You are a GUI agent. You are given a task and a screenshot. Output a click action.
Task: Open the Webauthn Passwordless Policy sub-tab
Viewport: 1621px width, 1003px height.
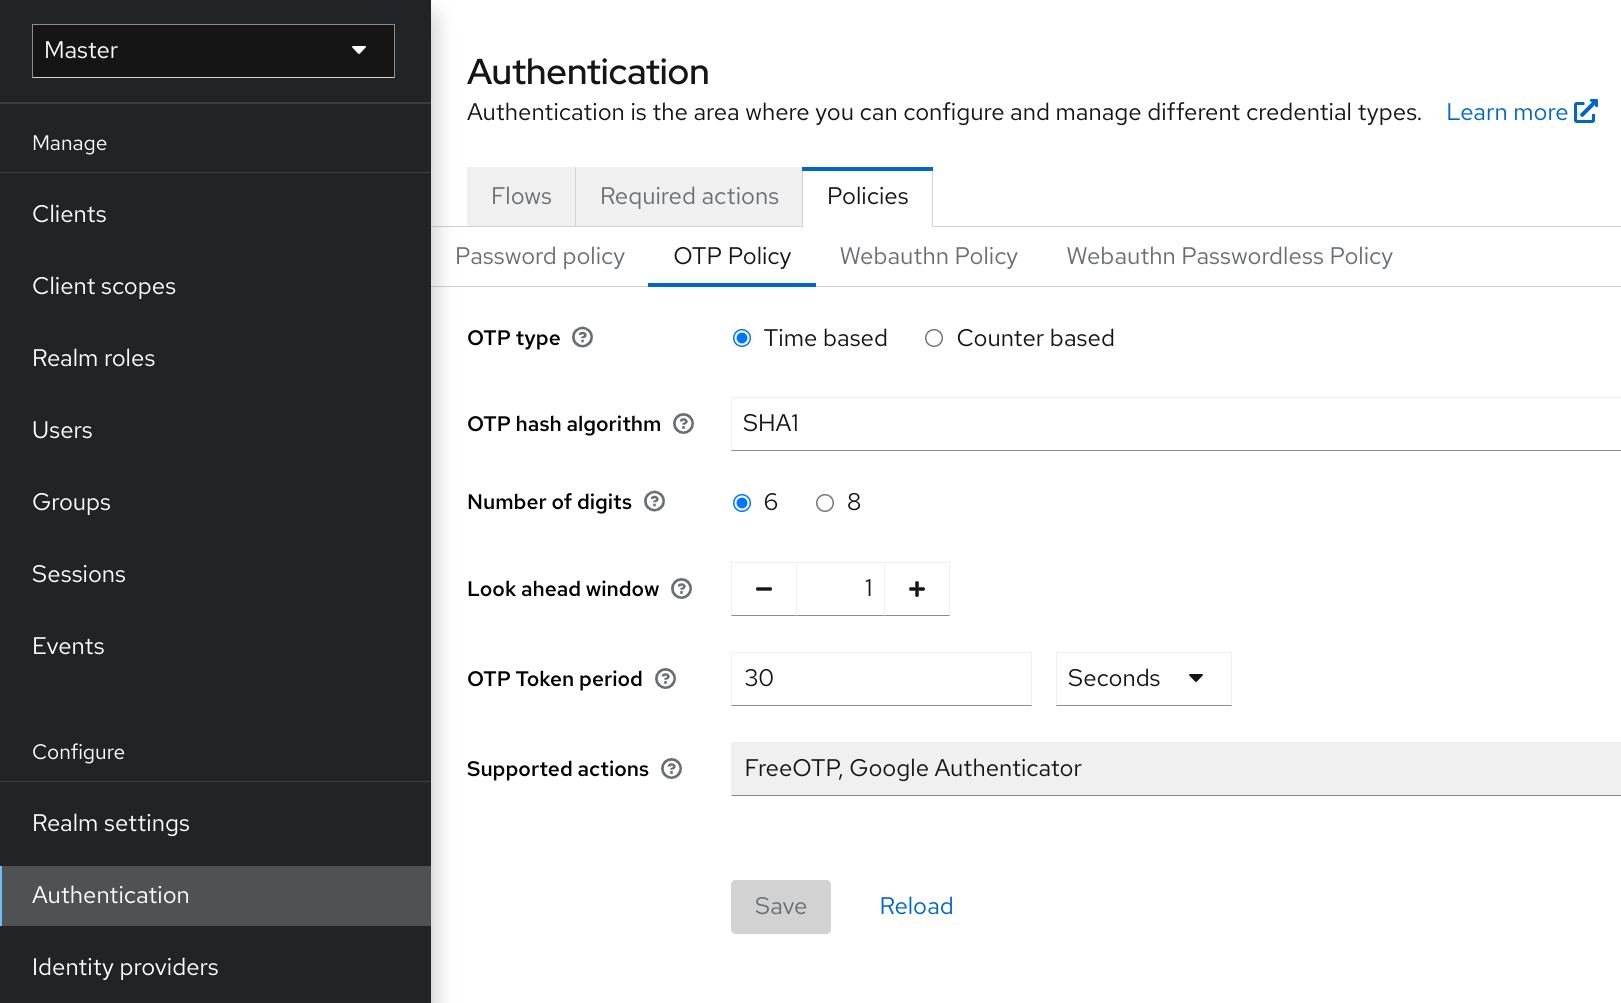pos(1229,256)
